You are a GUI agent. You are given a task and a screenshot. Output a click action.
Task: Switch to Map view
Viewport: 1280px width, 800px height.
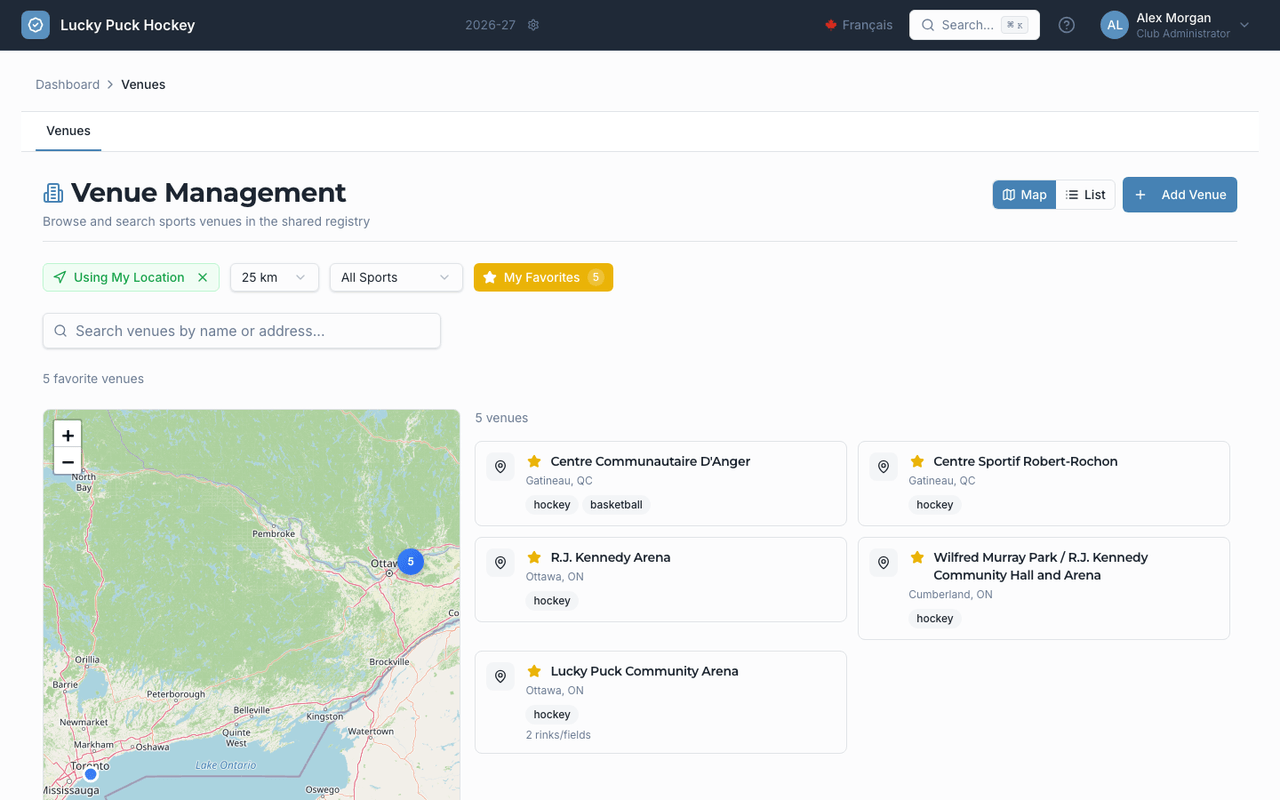tap(1024, 195)
